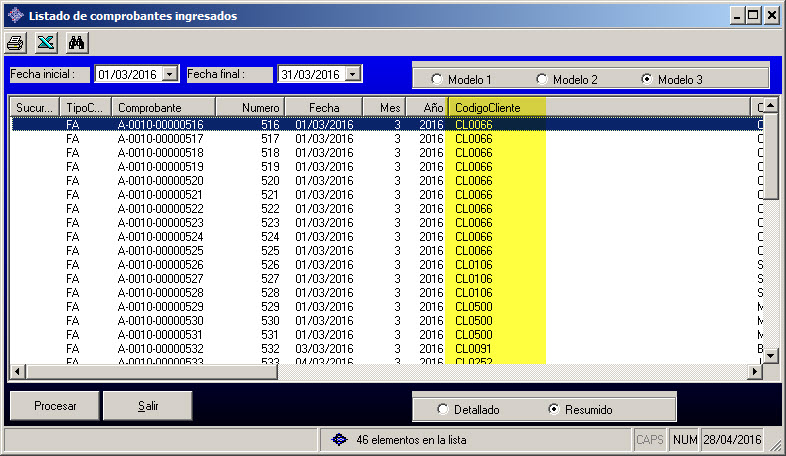786x456 pixels.
Task: Click the Excel export icon
Action: coord(45,43)
